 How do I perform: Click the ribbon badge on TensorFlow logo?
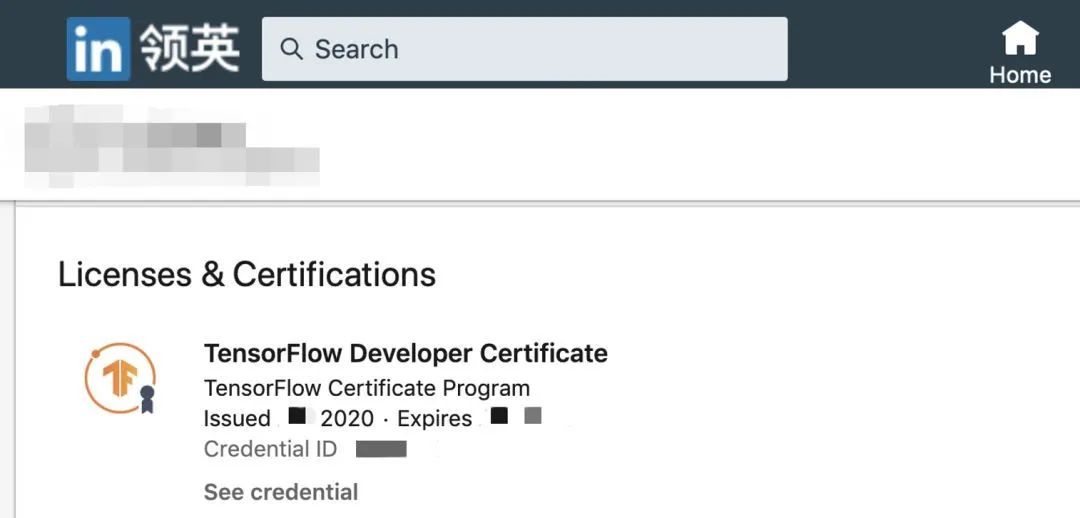click(147, 399)
